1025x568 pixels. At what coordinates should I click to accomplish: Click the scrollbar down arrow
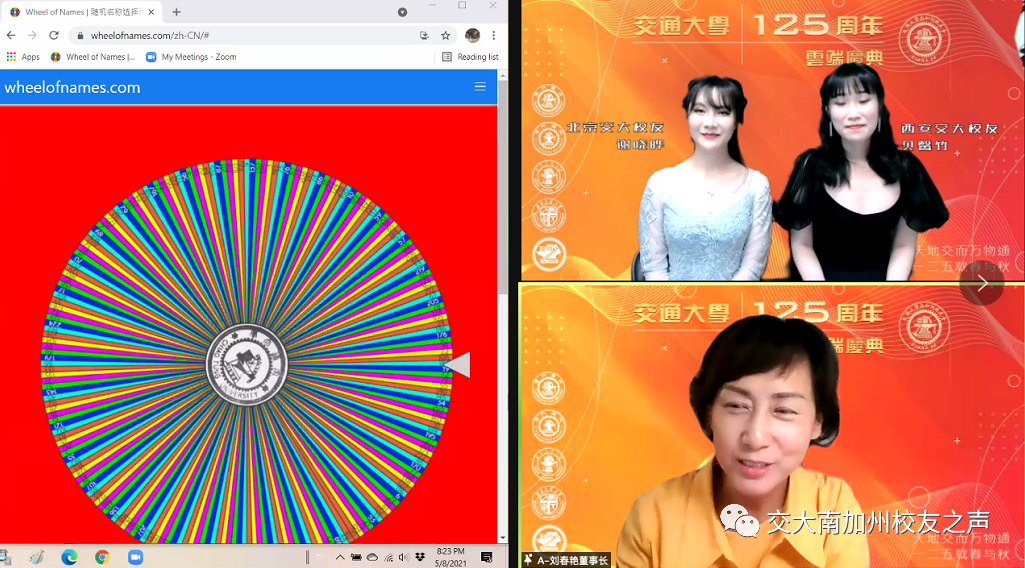(503, 538)
